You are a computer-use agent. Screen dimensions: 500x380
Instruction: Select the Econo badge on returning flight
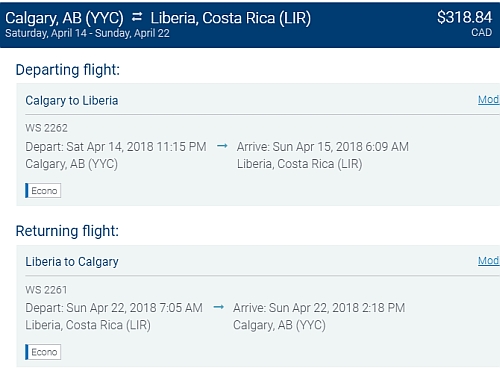(43, 352)
